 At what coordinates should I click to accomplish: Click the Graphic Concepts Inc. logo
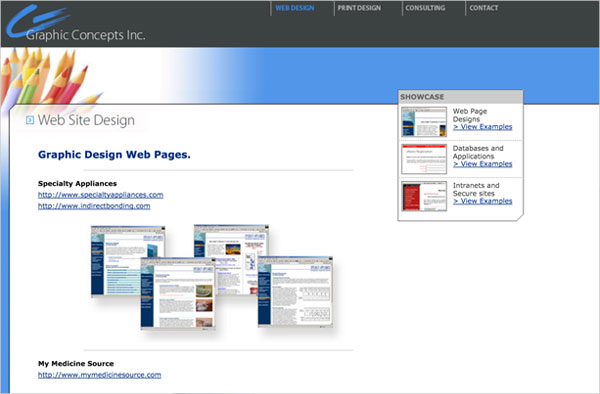coord(76,23)
